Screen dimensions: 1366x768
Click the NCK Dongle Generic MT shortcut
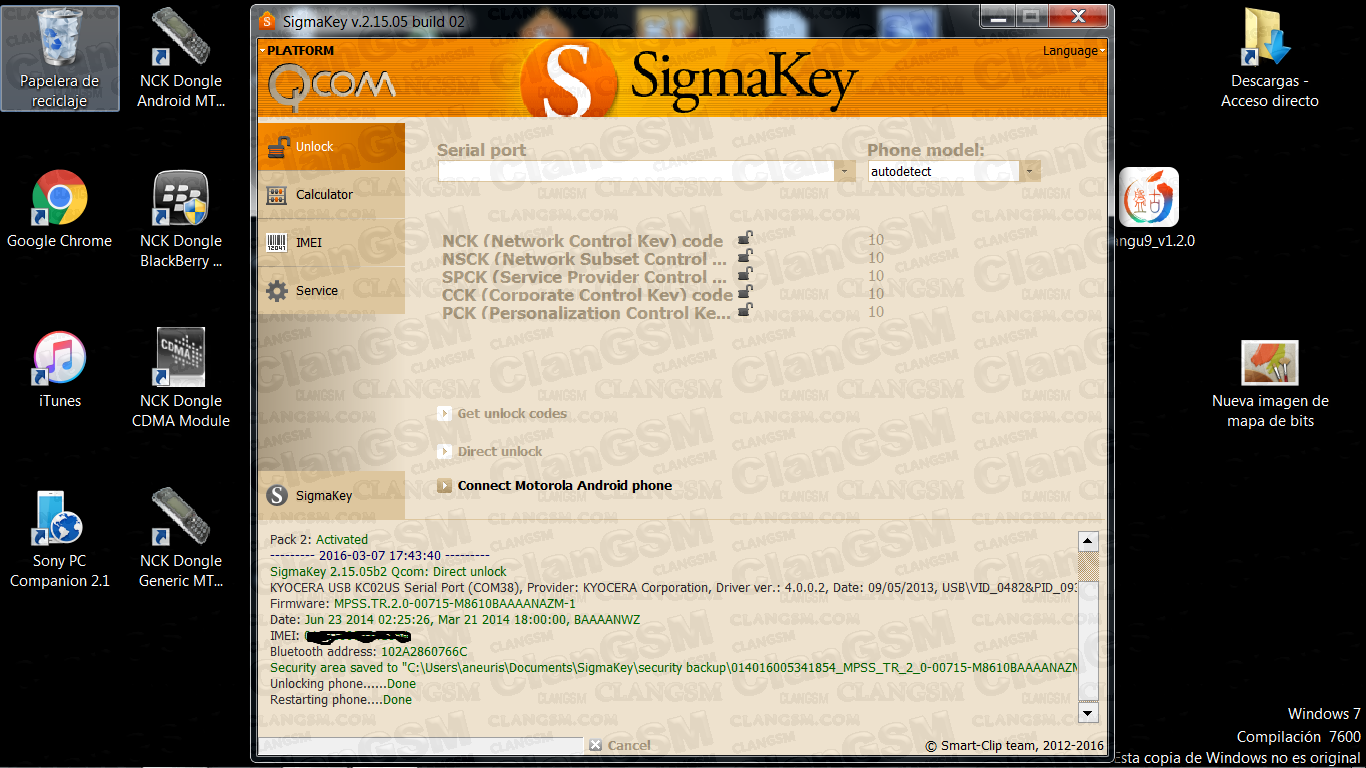(x=180, y=539)
